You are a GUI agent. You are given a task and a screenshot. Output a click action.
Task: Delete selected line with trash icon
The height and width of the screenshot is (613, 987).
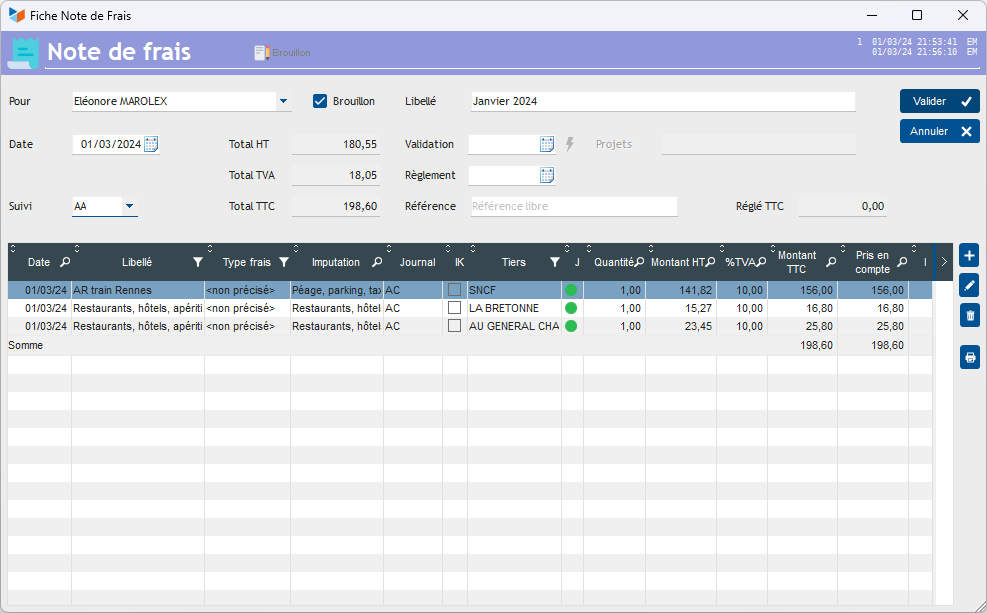click(x=969, y=316)
